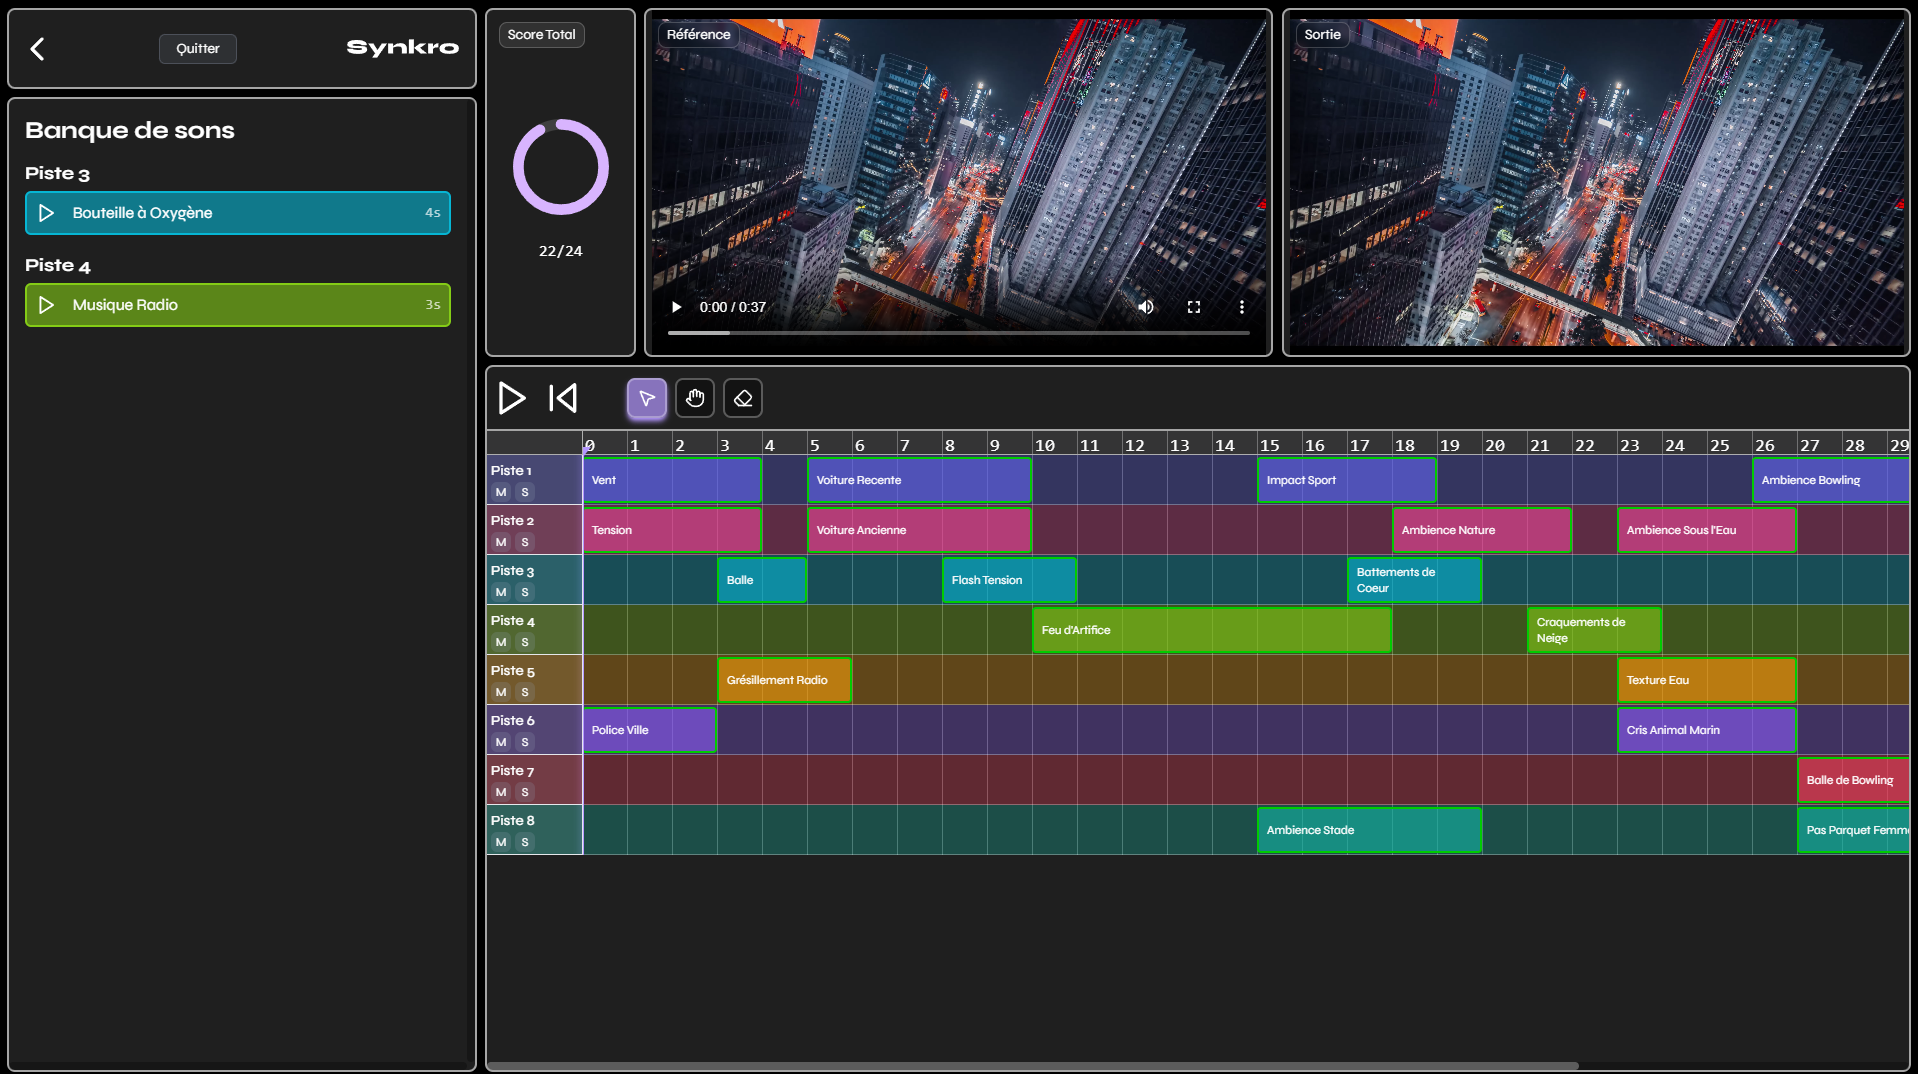This screenshot has height=1074, width=1918.
Task: Play the reference video
Action: tap(676, 307)
